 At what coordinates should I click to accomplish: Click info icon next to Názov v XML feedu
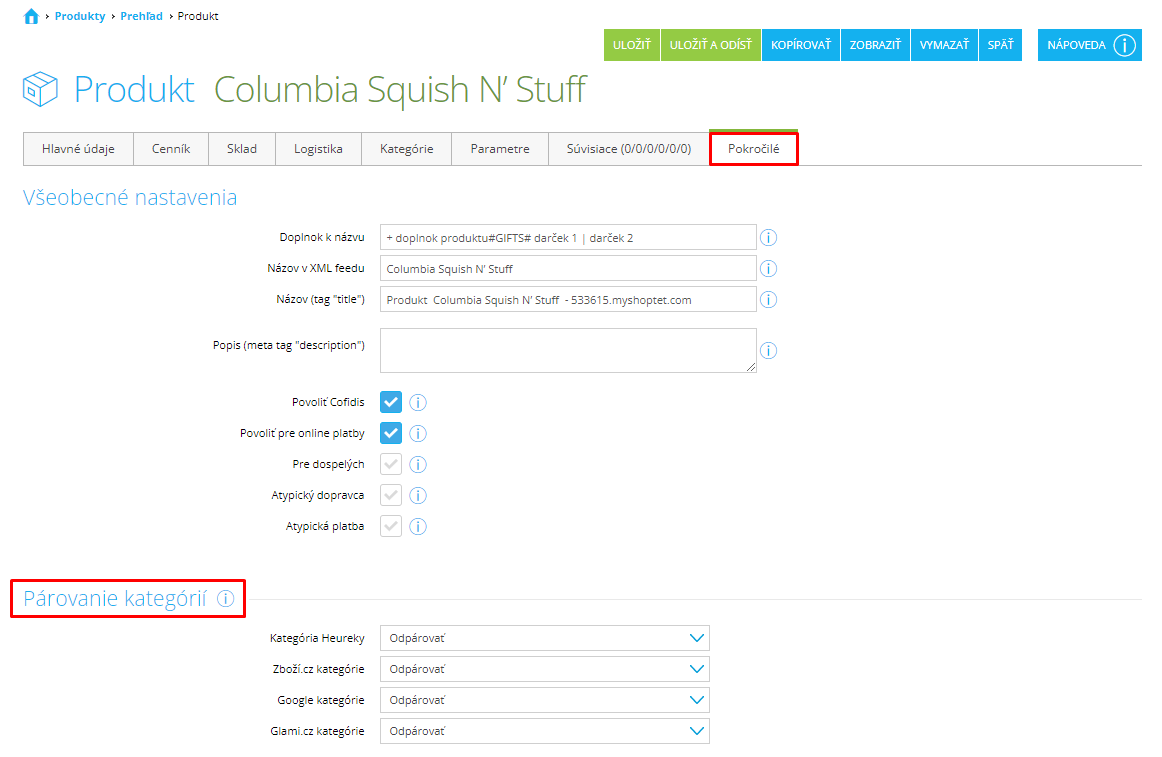(x=768, y=269)
